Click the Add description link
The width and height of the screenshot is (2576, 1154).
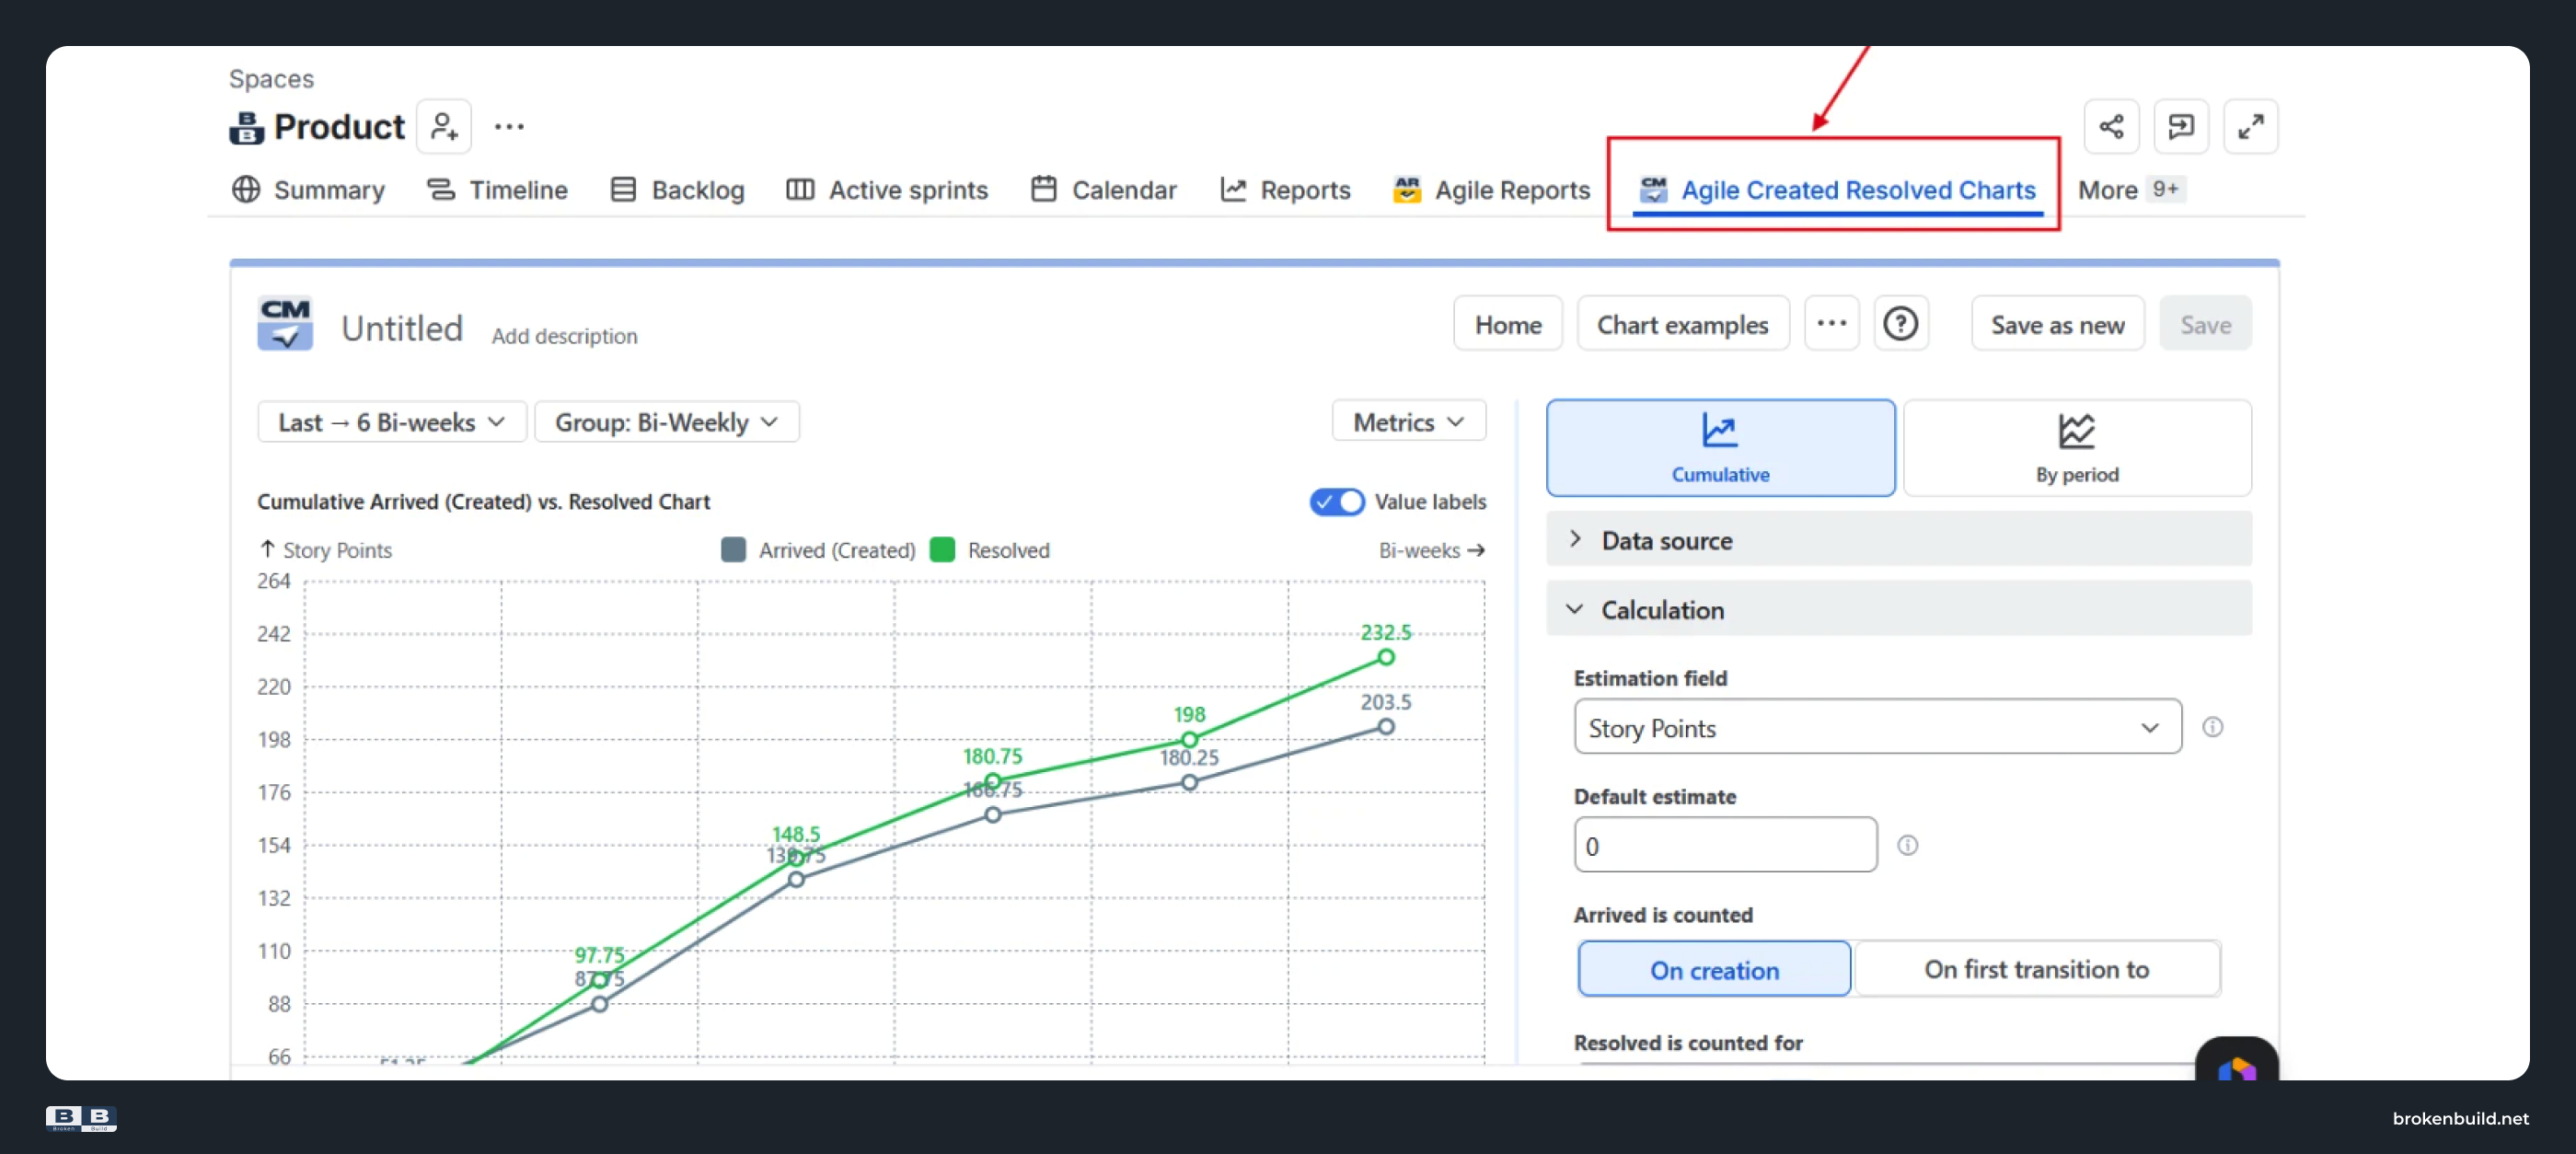[564, 336]
